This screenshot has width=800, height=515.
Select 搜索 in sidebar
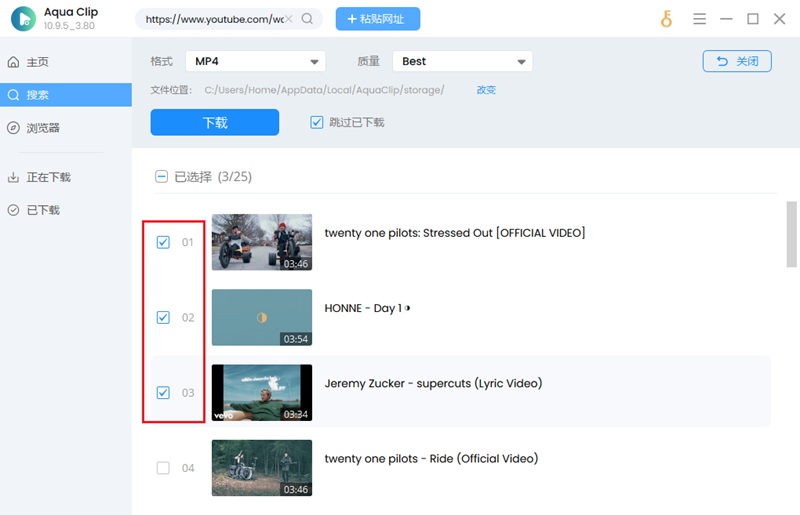point(66,95)
